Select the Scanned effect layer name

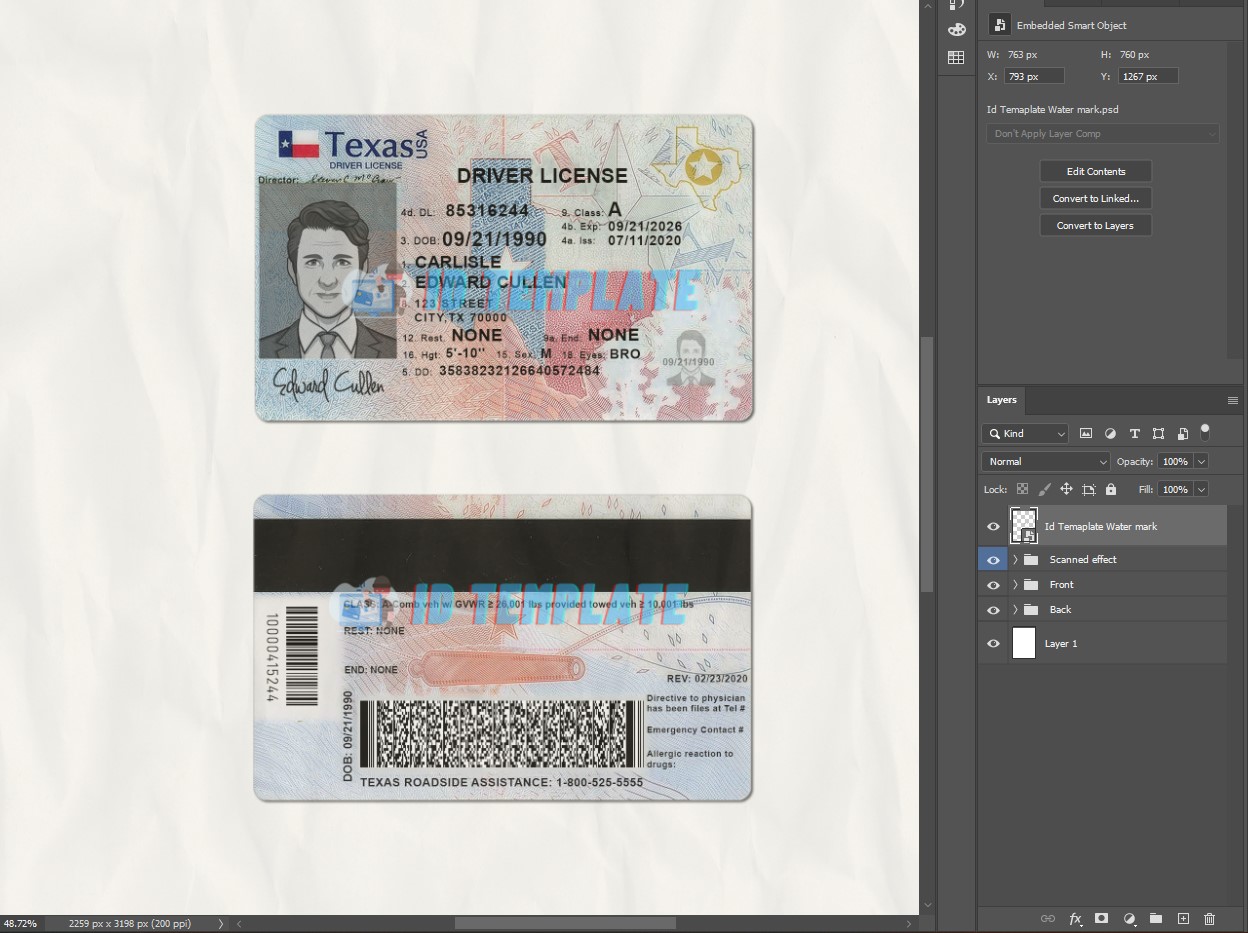(1083, 559)
